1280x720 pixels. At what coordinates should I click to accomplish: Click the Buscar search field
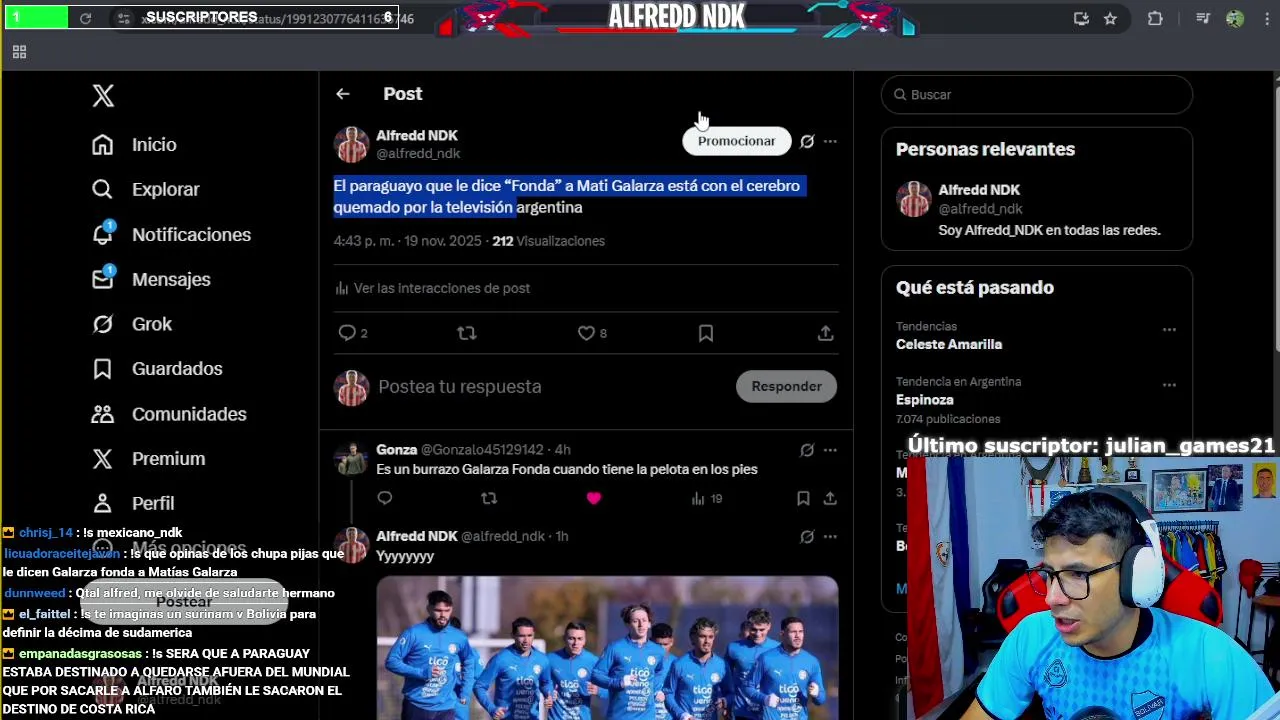click(1037, 95)
